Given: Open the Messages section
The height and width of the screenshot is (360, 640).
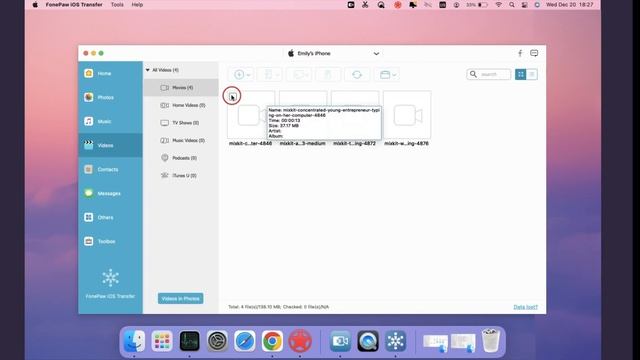Looking at the screenshot, I should [110, 193].
